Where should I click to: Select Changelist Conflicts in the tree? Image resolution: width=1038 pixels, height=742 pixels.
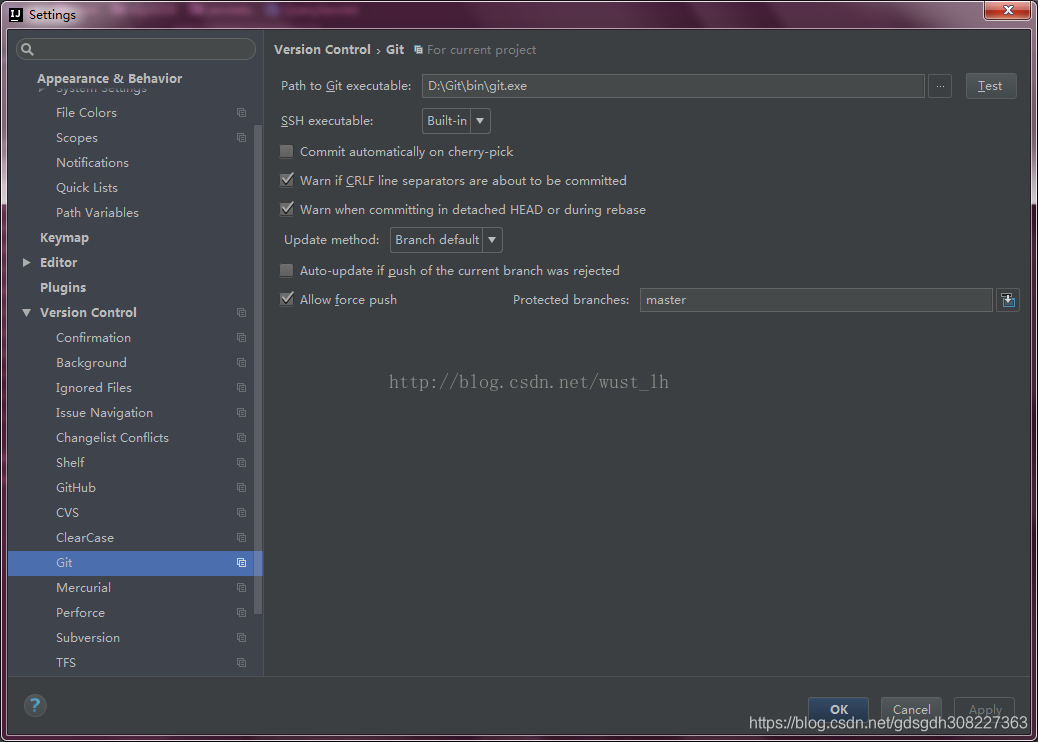coord(112,438)
